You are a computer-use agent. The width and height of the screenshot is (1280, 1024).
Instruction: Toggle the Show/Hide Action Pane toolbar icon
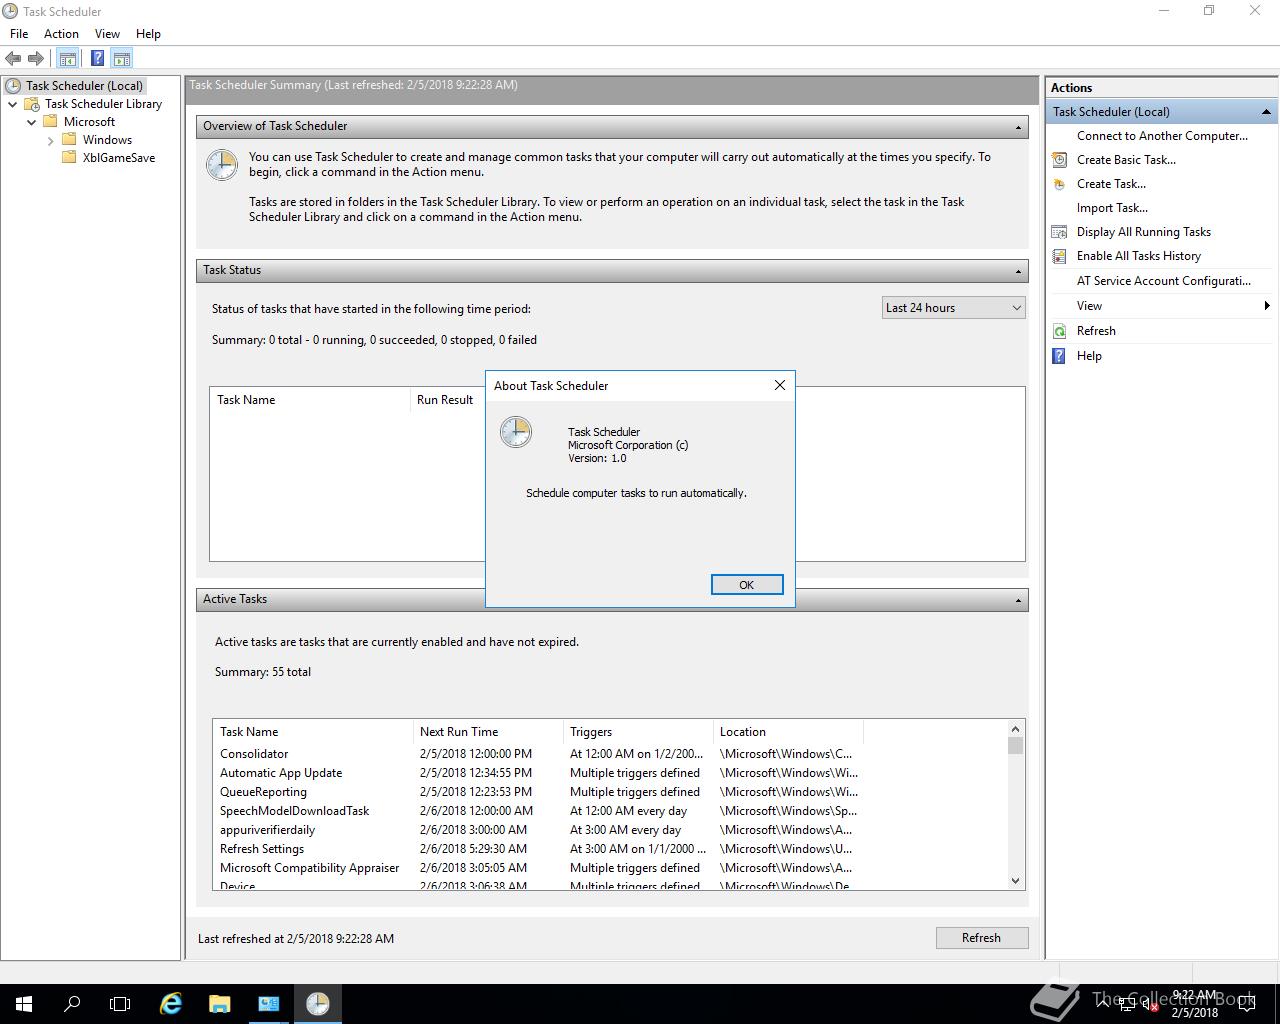[x=121, y=59]
